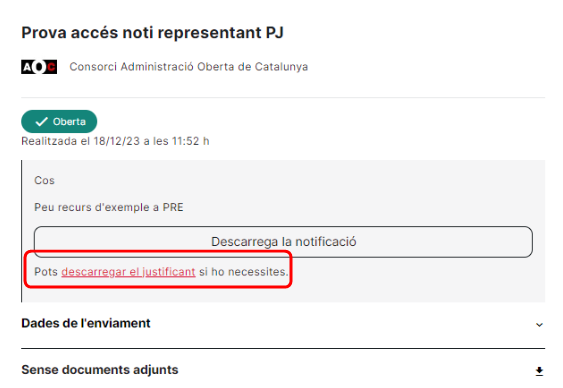Click the word Pots before the link
The height and width of the screenshot is (388, 563).
point(46,272)
